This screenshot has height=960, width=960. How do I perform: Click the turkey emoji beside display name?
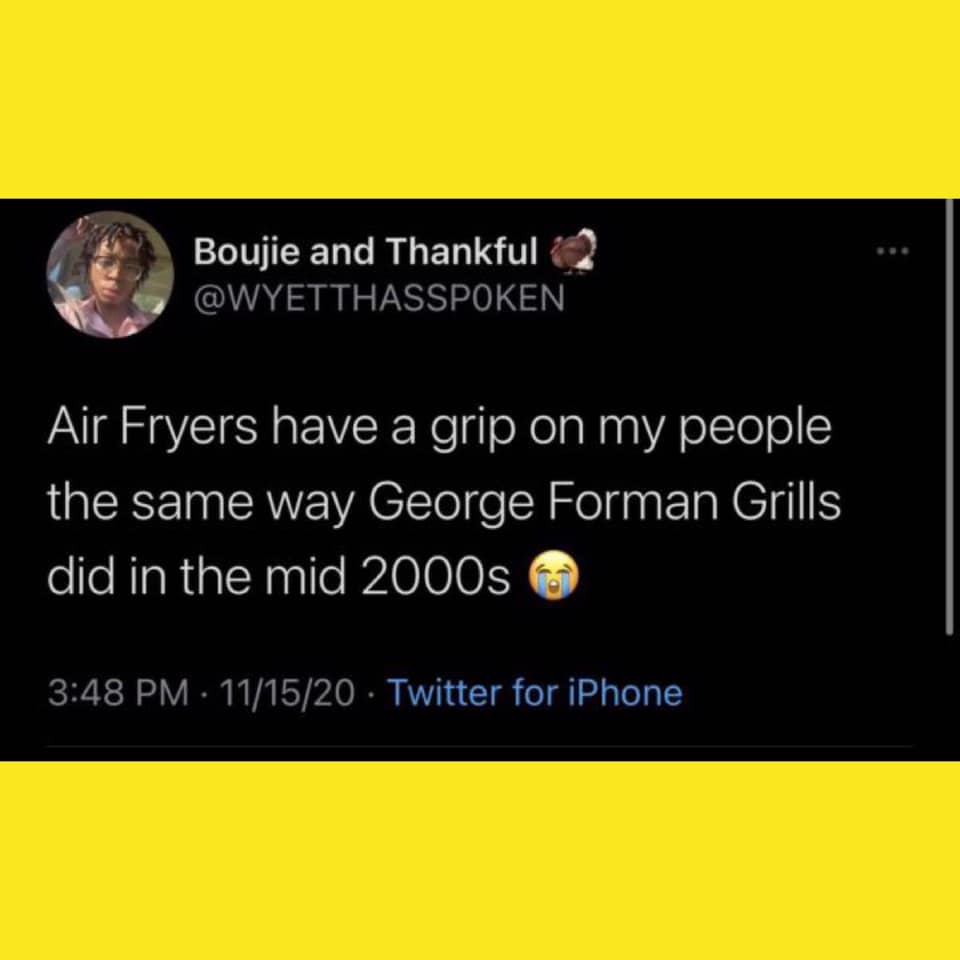(x=574, y=250)
